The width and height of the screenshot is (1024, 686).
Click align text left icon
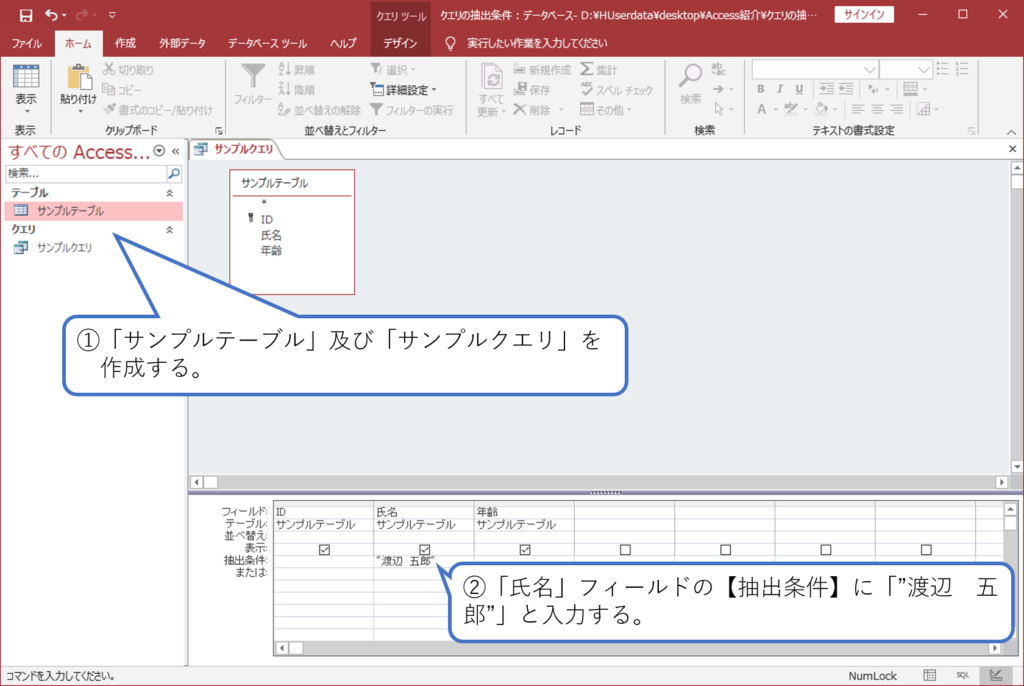tap(857, 109)
